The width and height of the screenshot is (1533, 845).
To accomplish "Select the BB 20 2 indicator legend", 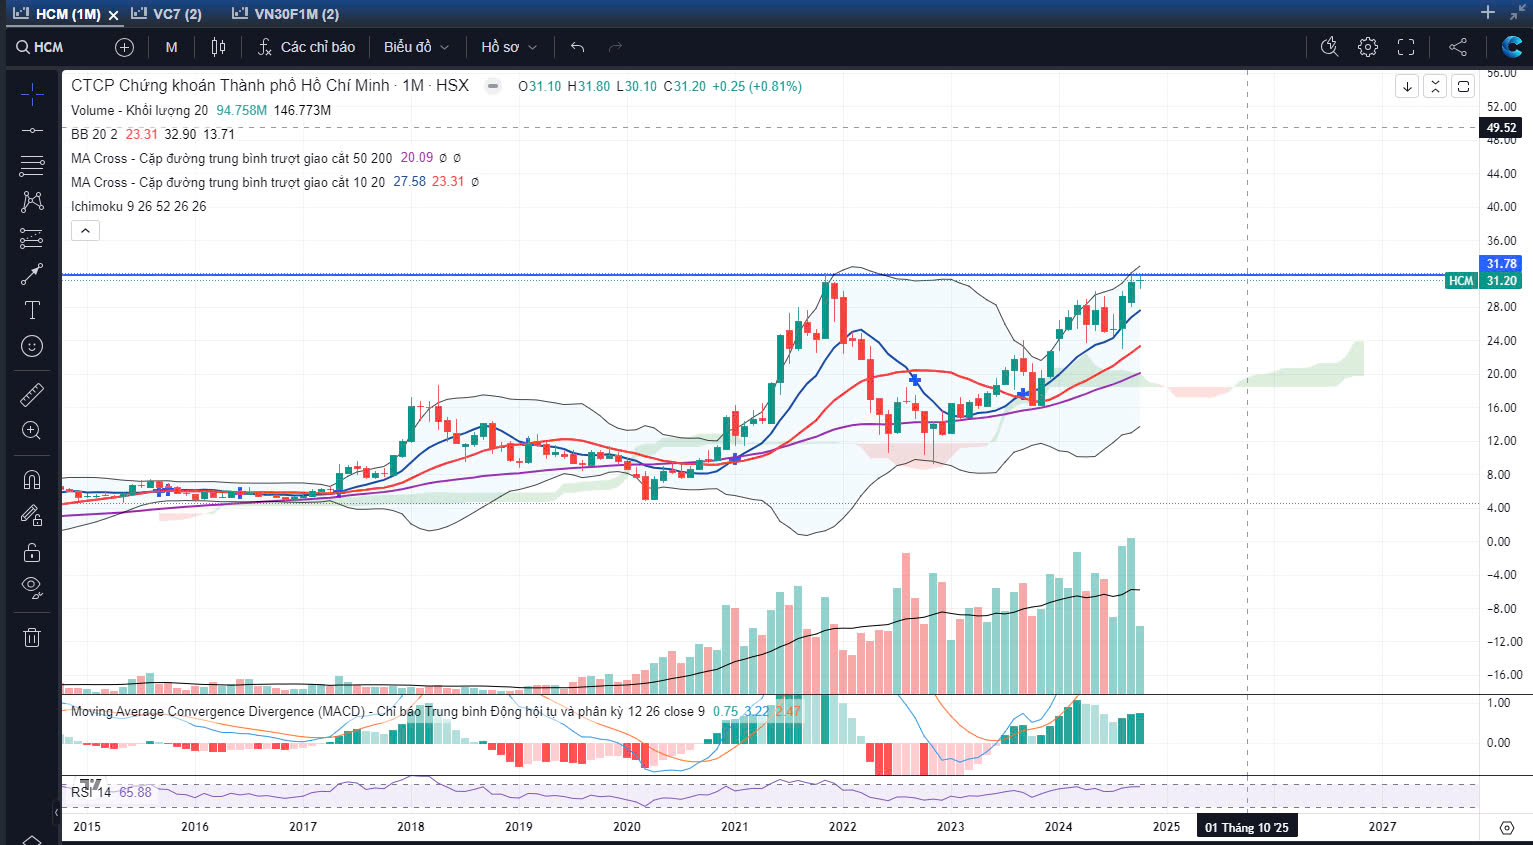I will [94, 134].
